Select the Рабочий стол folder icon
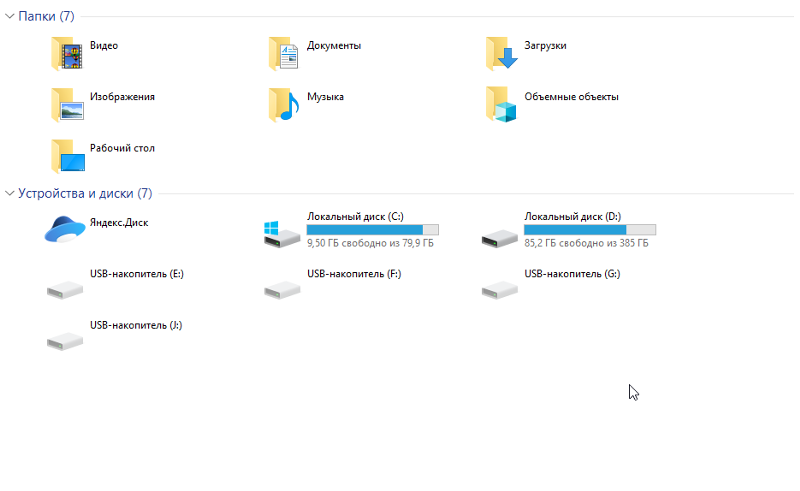800x491 pixels. pos(67,156)
